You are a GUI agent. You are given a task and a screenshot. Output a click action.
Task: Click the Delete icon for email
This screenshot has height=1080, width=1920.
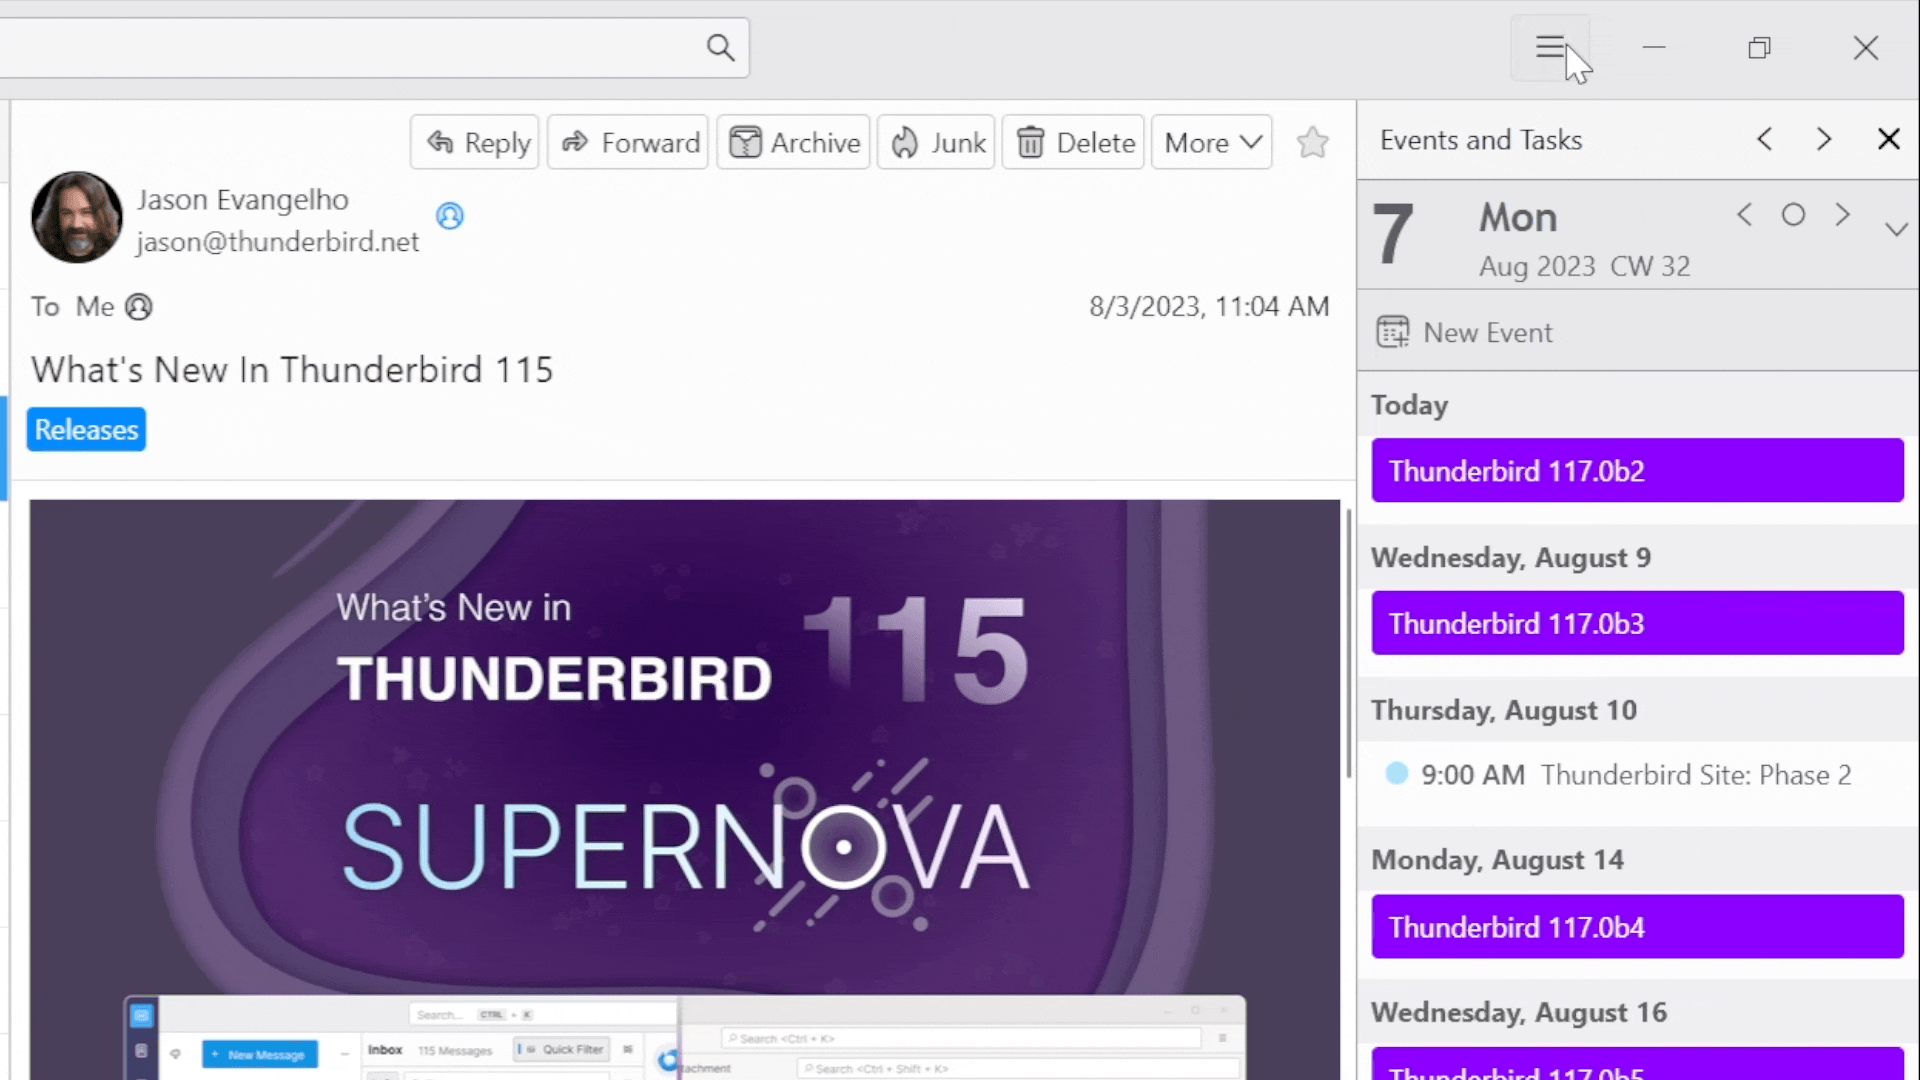(x=1073, y=142)
